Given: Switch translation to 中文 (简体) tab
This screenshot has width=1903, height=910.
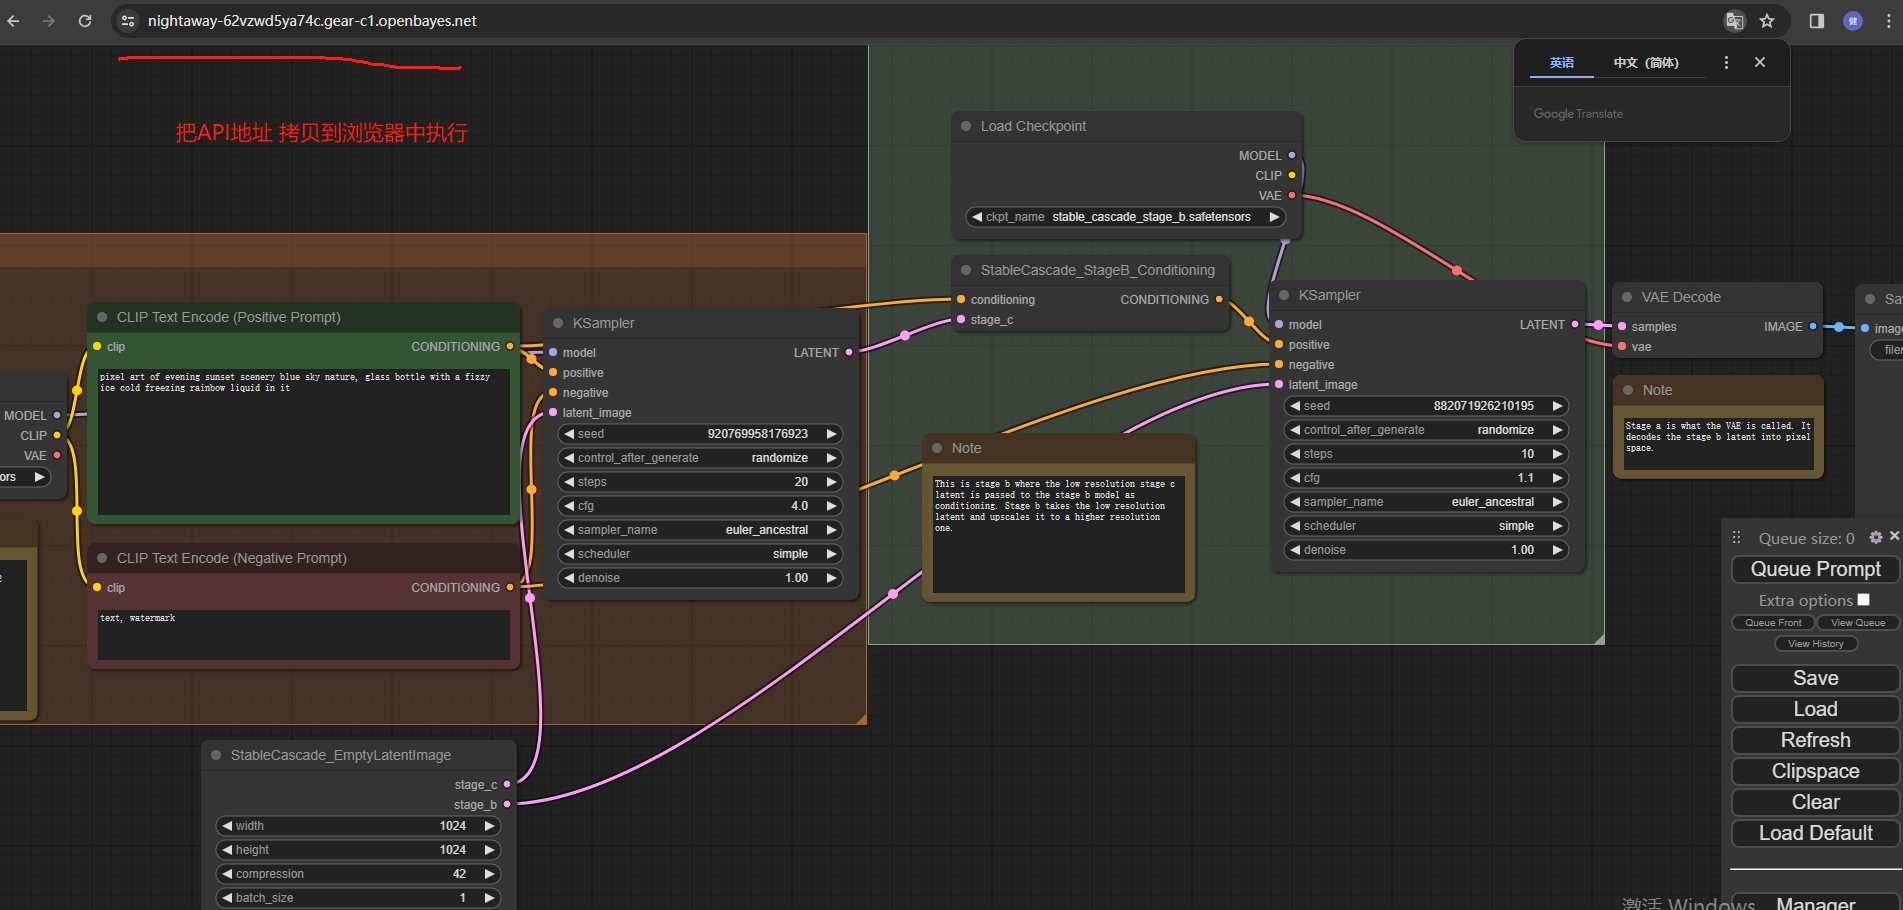Looking at the screenshot, I should [x=1646, y=62].
